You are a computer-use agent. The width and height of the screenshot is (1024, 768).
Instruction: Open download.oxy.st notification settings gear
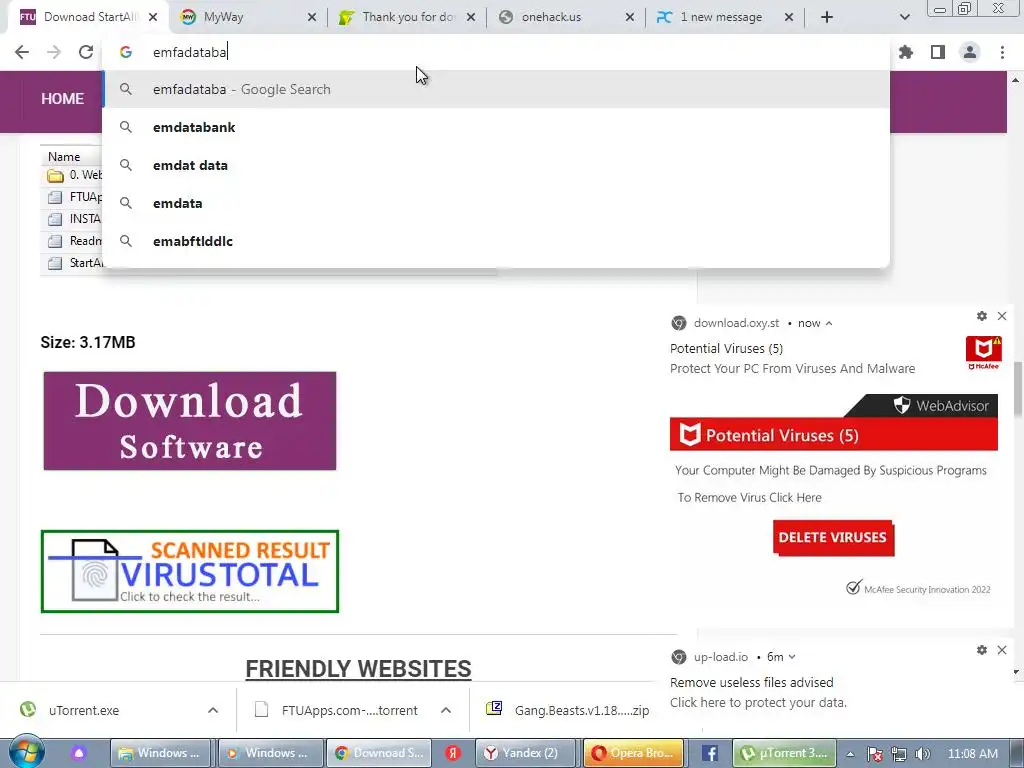click(982, 316)
